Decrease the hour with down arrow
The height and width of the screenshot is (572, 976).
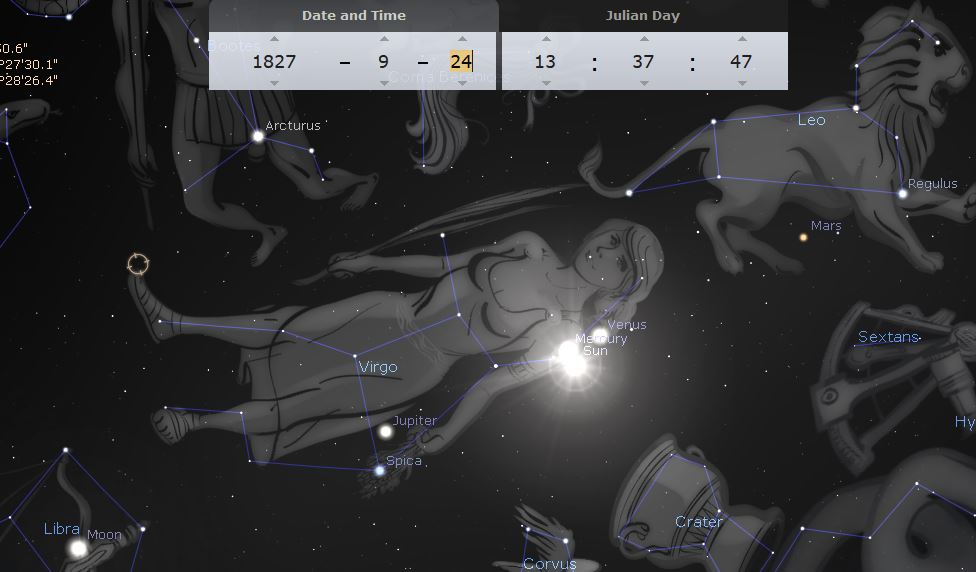pos(546,83)
